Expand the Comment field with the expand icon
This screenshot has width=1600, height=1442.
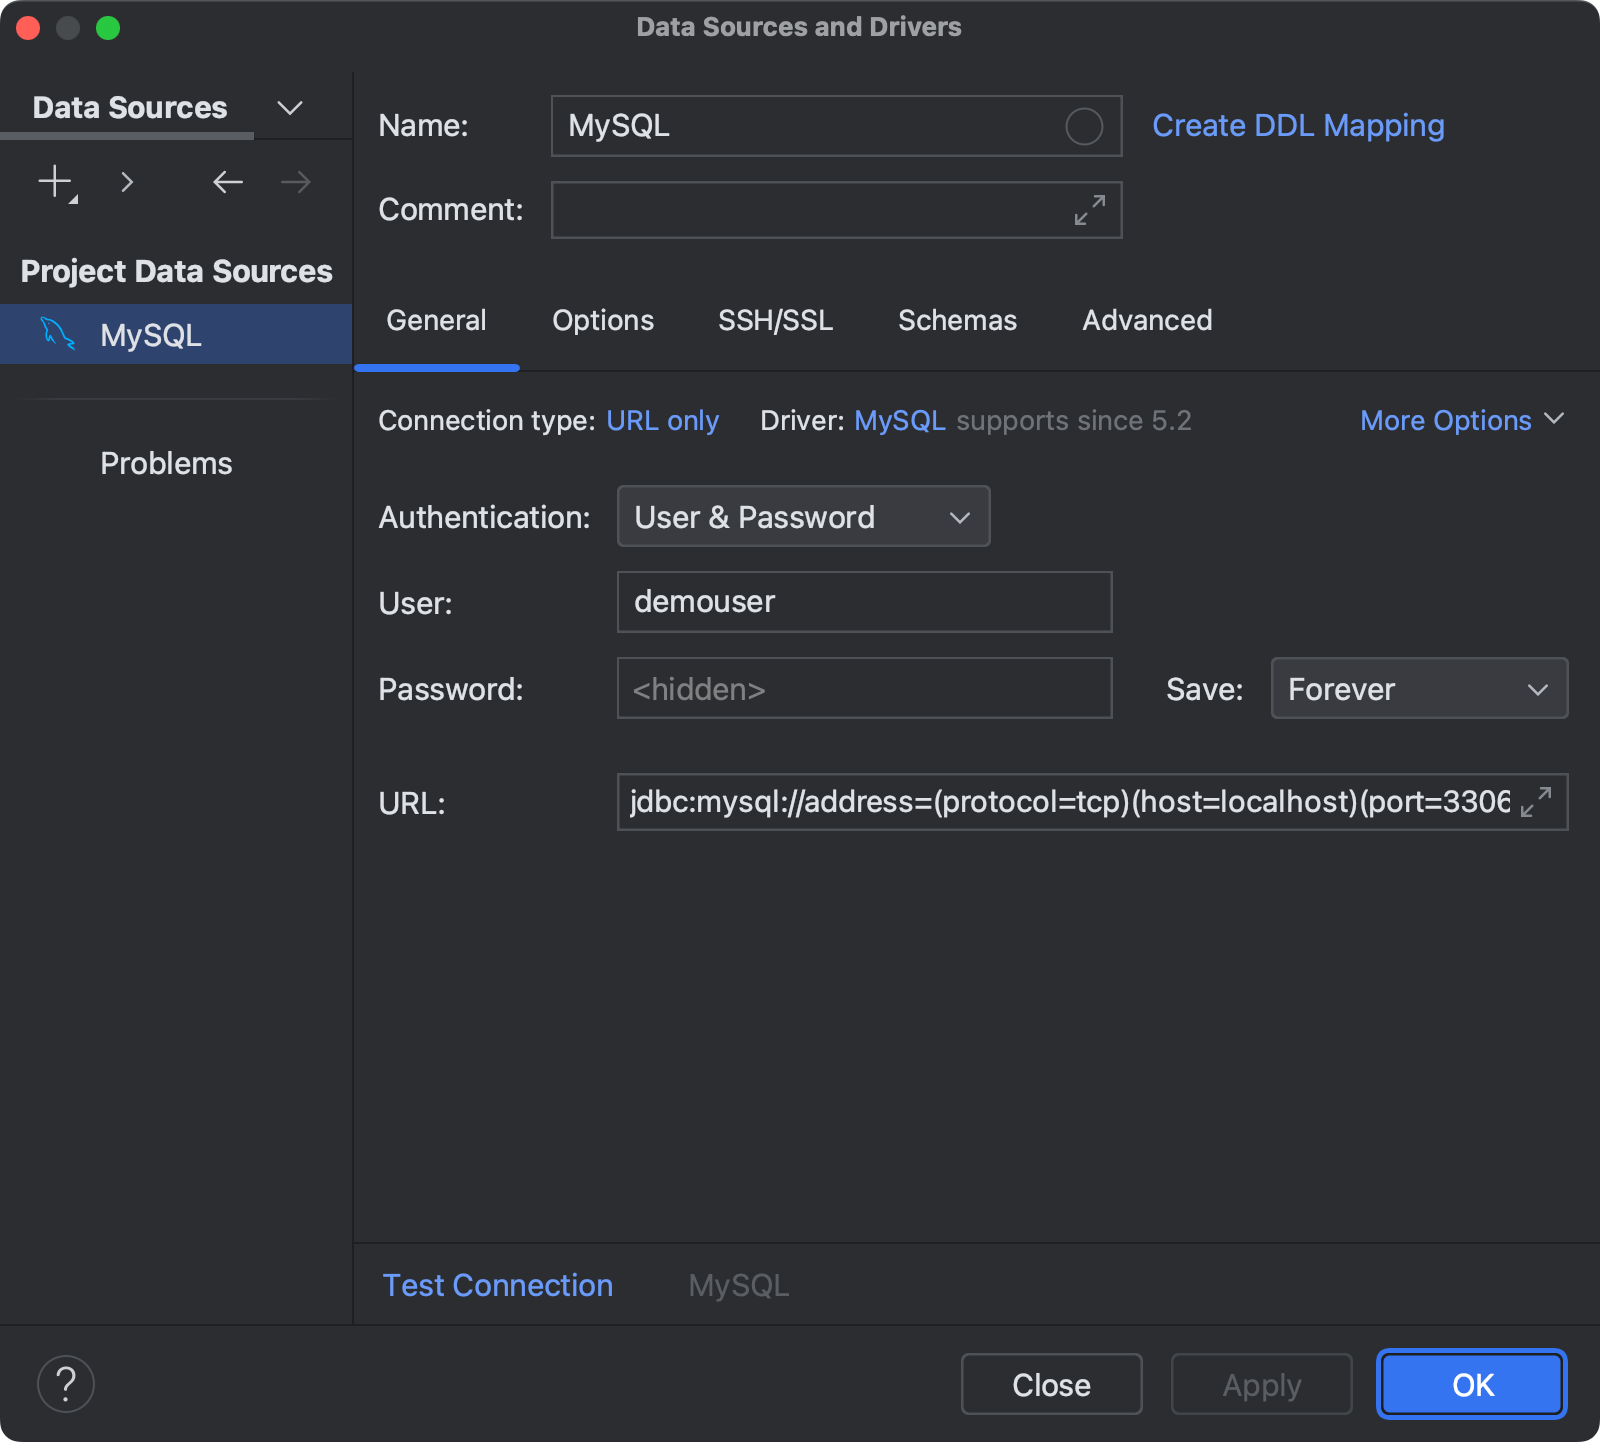point(1089,210)
